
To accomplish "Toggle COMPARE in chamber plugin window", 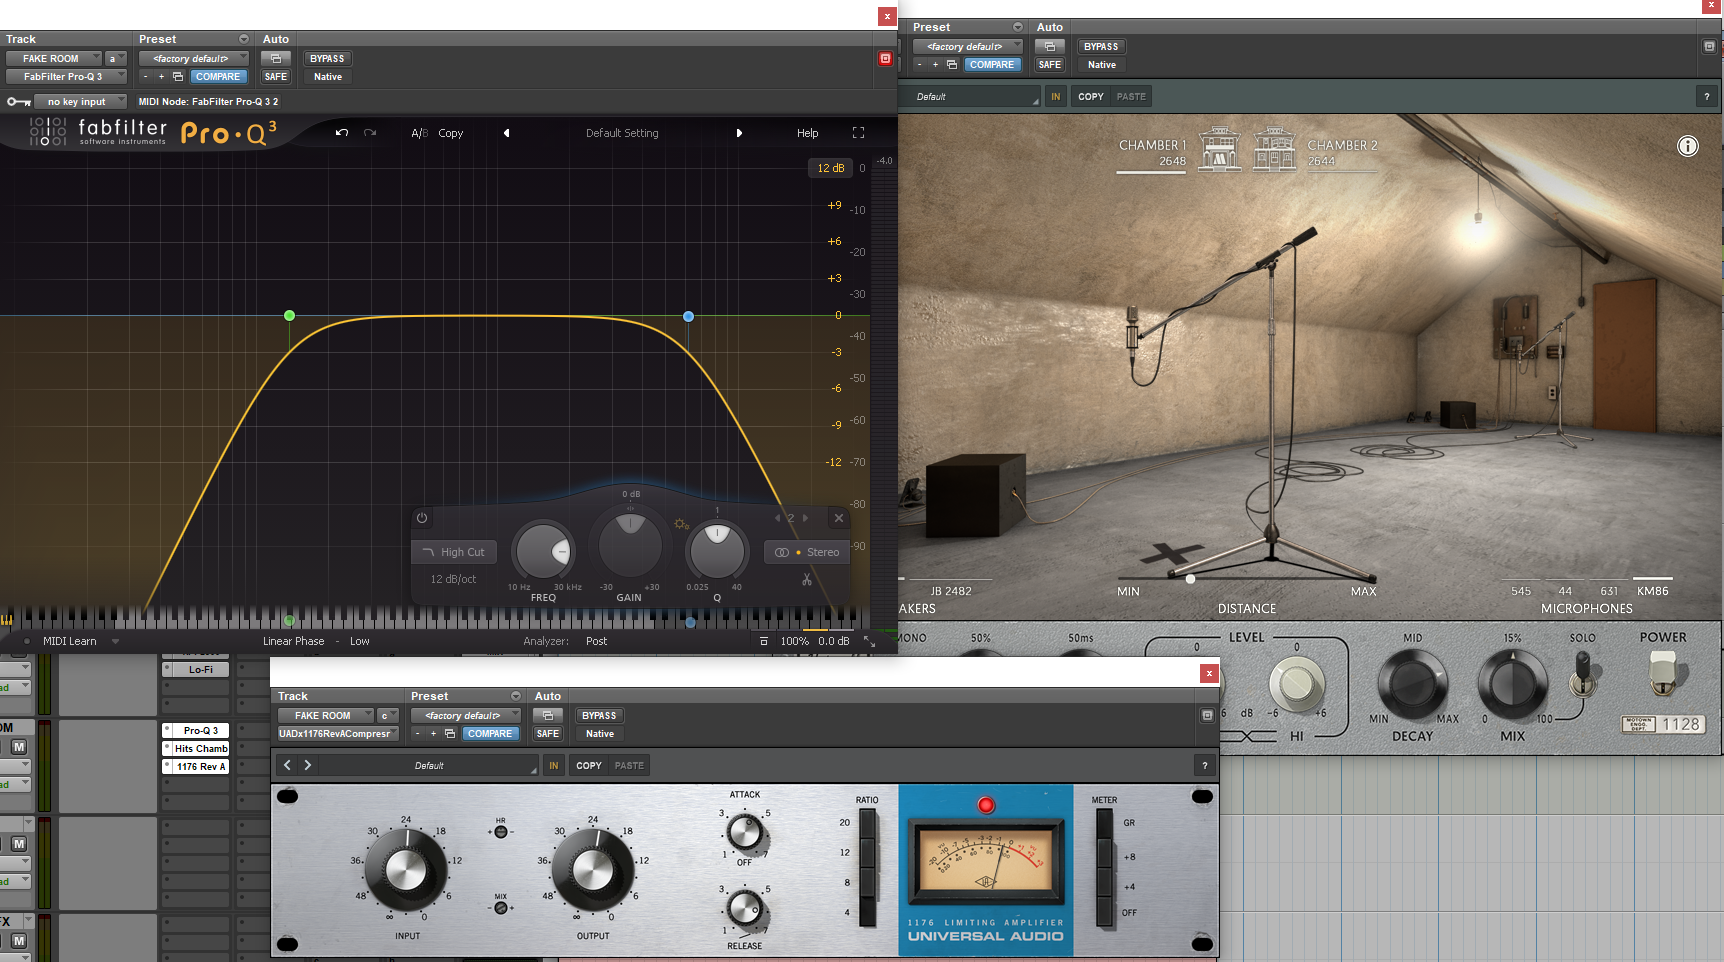I will point(992,65).
